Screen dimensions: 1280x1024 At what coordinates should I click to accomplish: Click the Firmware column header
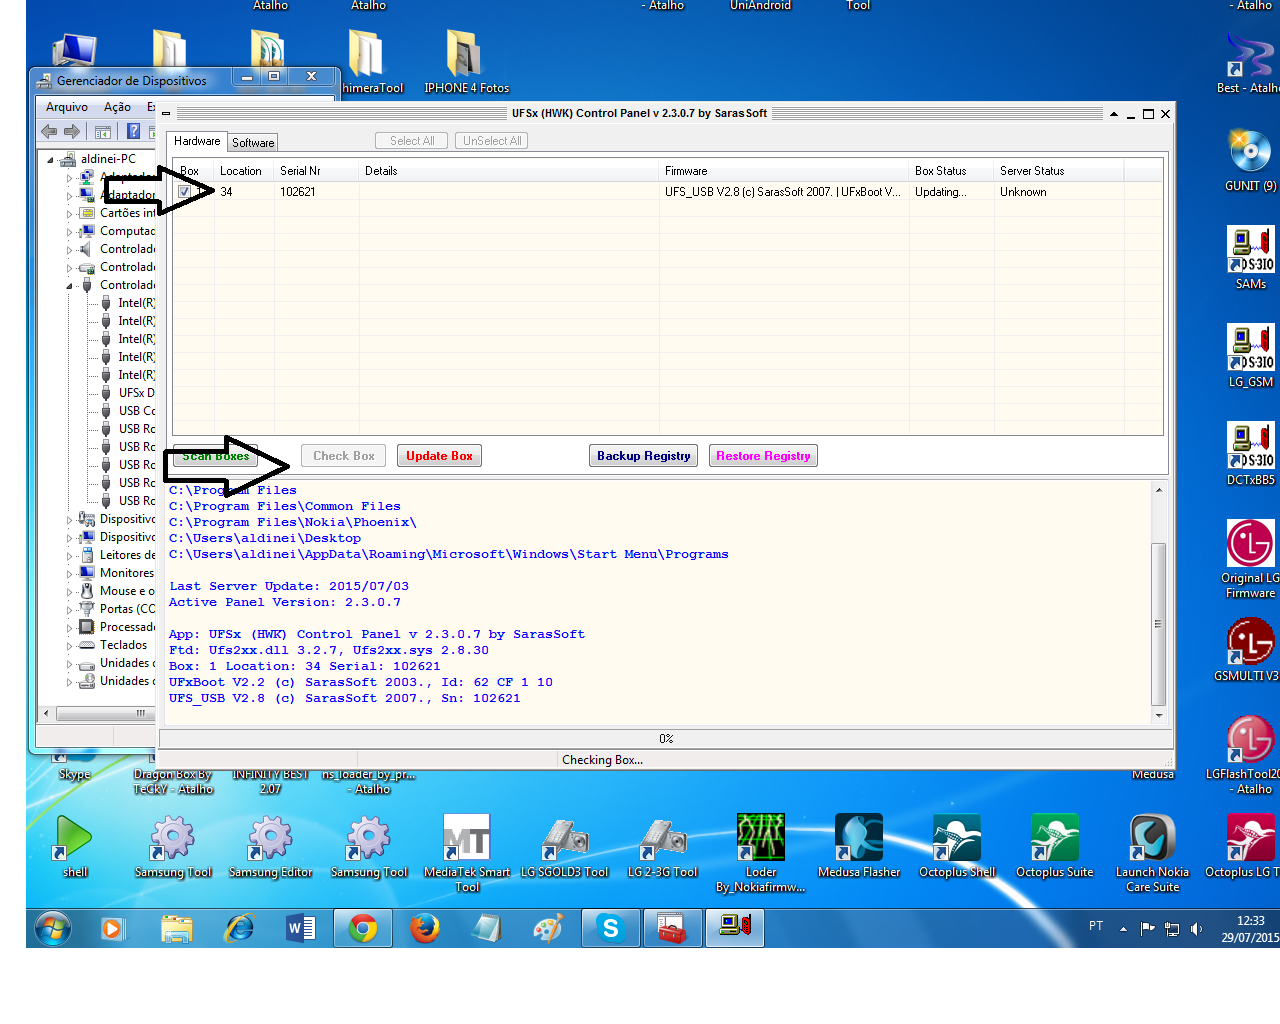pyautogui.click(x=784, y=171)
